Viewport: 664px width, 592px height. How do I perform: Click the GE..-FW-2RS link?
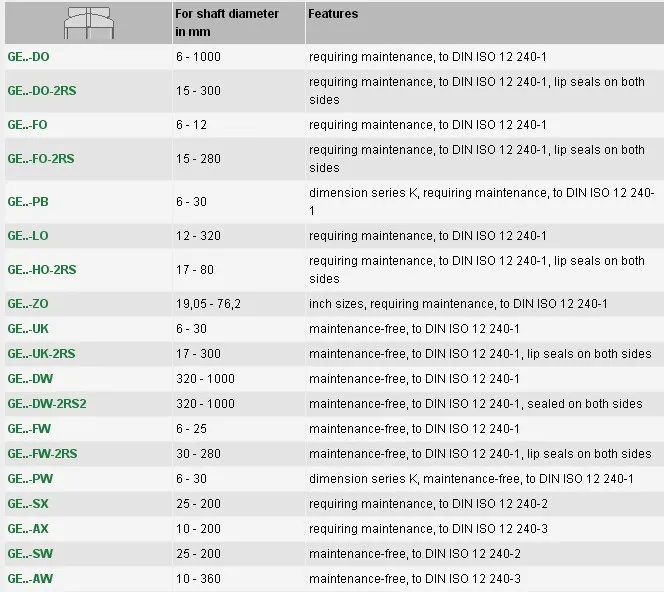[x=42, y=454]
